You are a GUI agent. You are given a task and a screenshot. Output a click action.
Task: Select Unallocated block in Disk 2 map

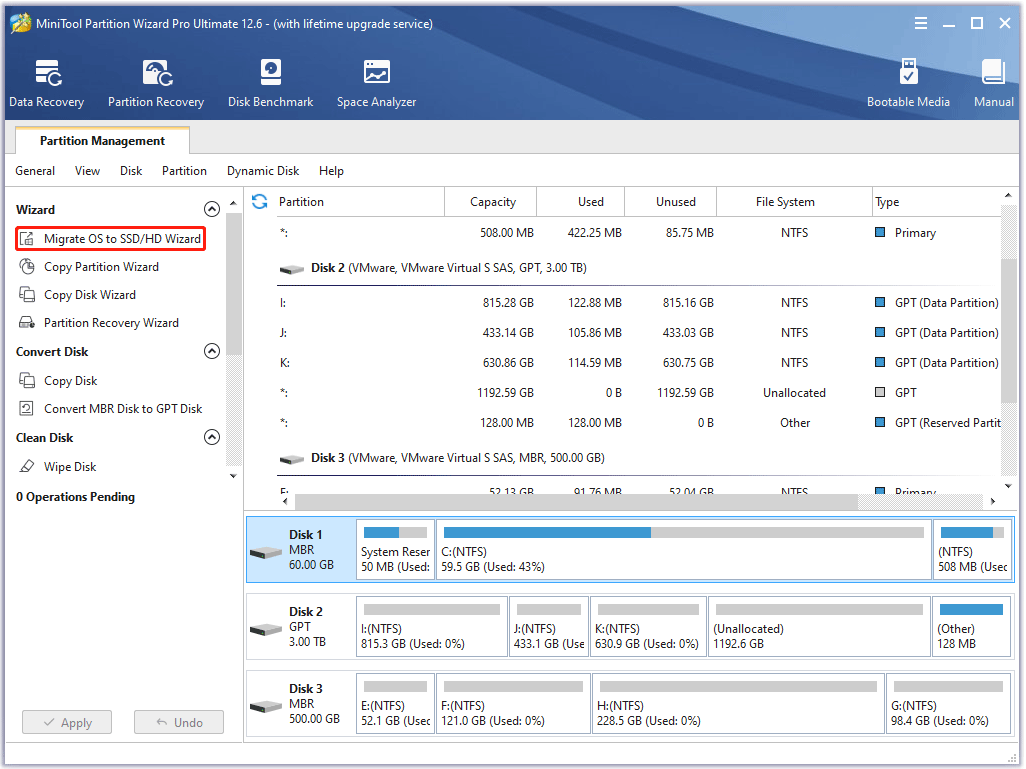pos(819,626)
